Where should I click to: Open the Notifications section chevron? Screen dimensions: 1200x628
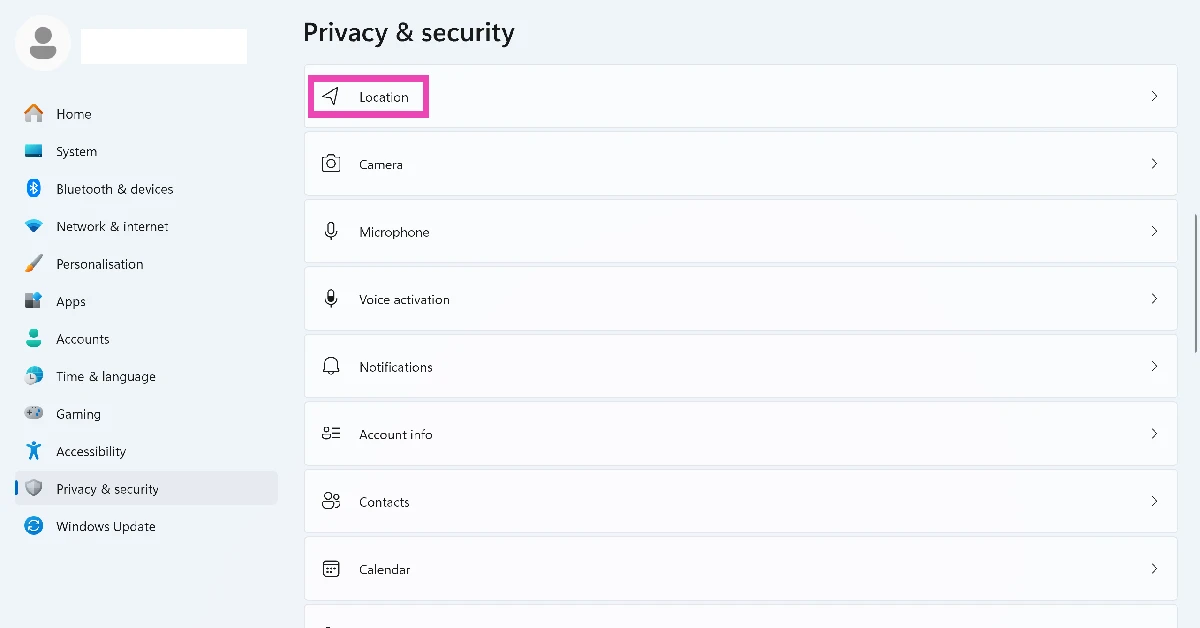pos(1154,366)
